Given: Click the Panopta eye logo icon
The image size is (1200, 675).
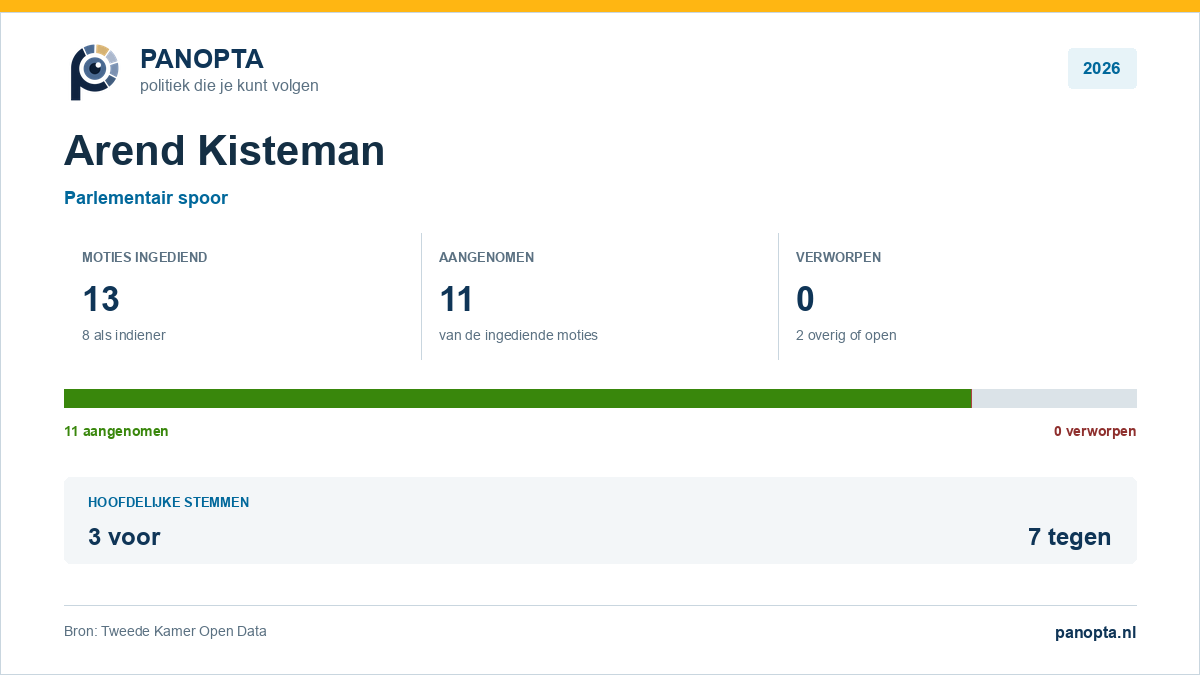Looking at the screenshot, I should click(95, 72).
